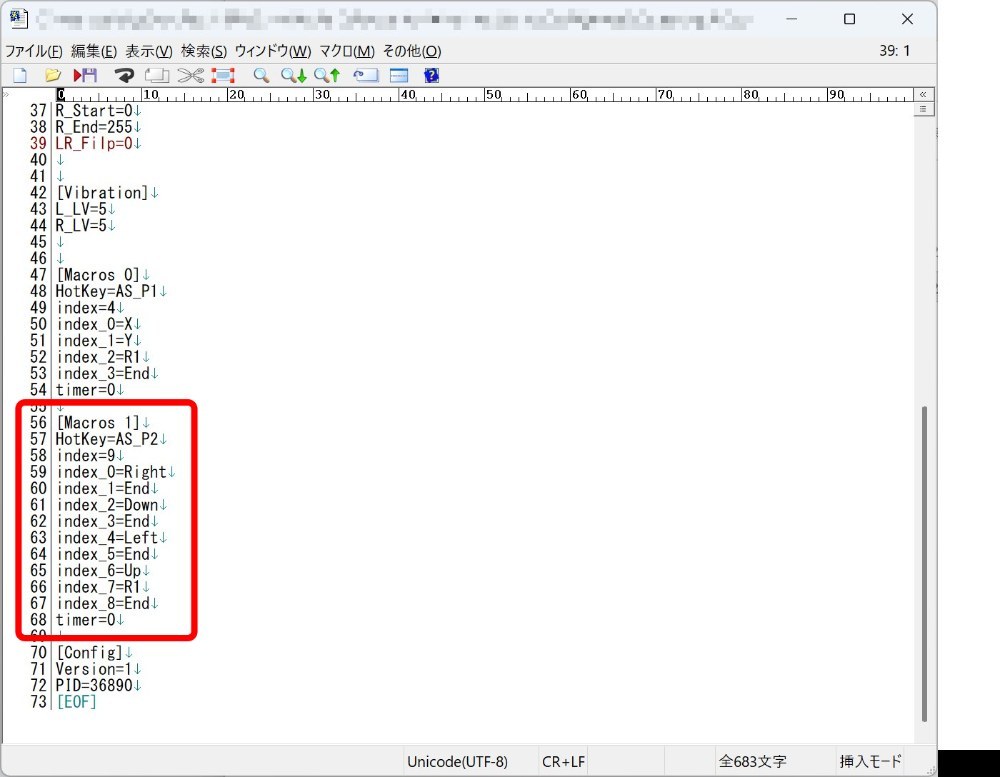Click the line index_2=Down
1000x777 pixels.
click(107, 505)
